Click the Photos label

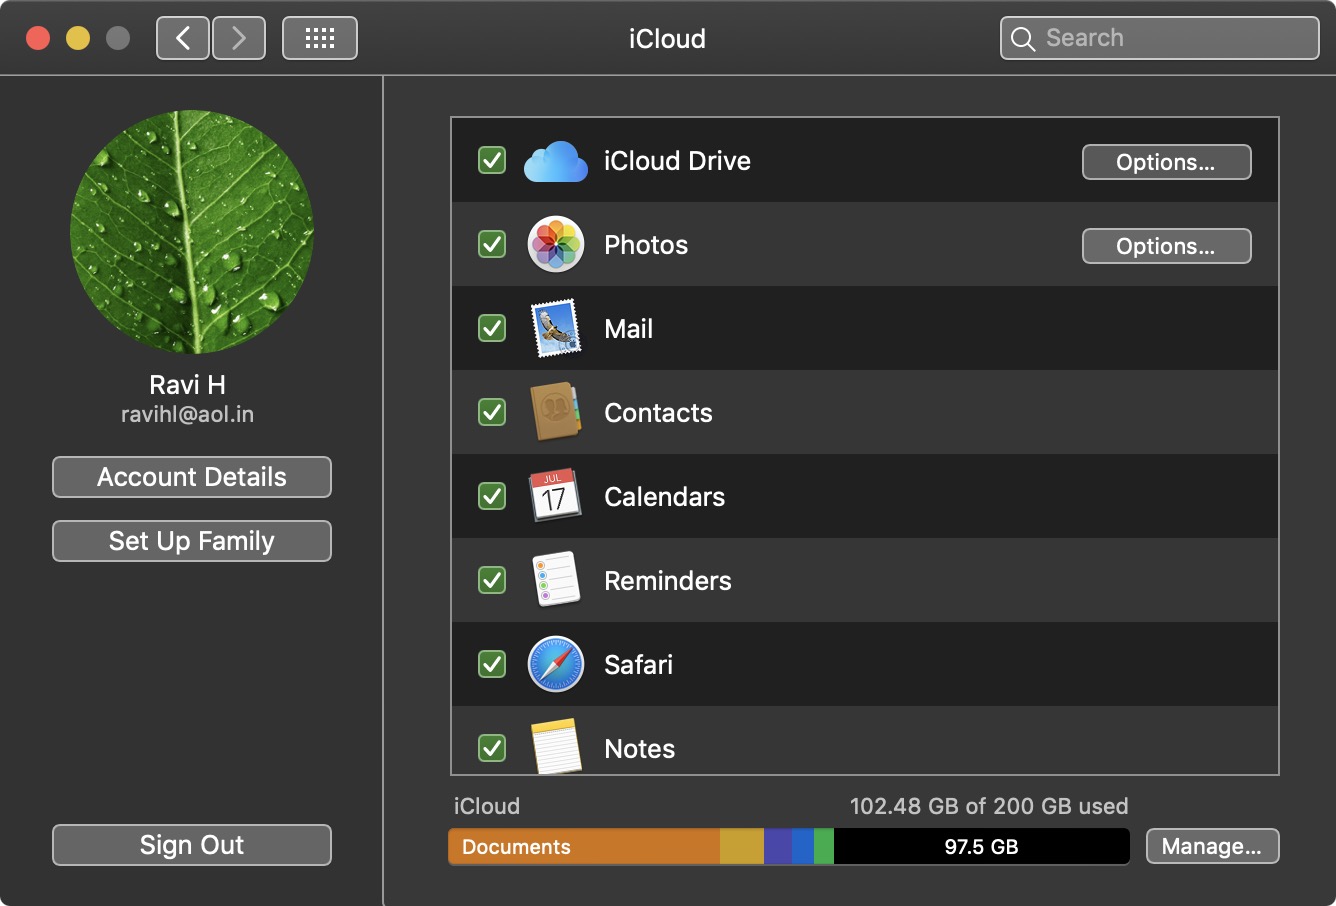point(646,245)
